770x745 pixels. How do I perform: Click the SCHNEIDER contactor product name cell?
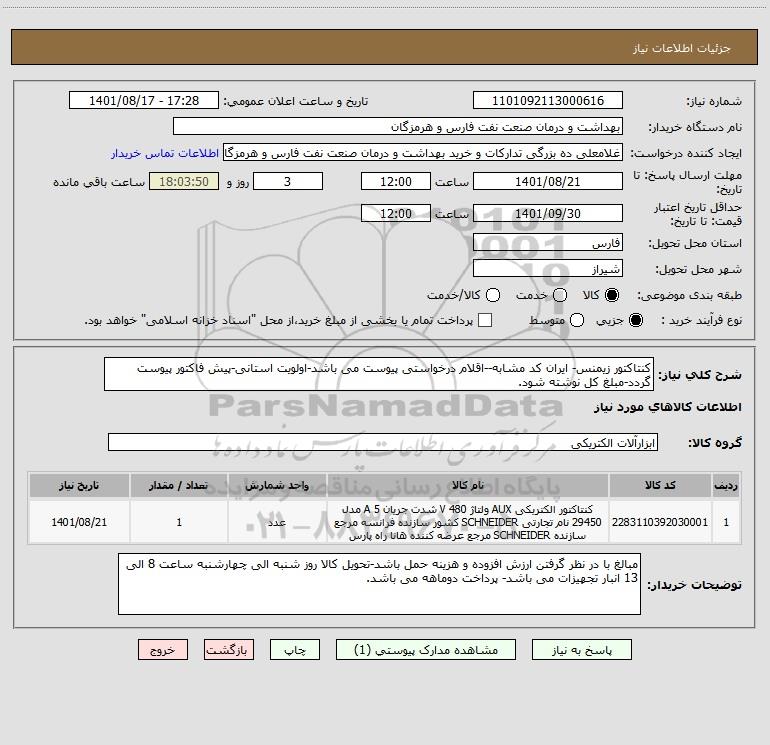pos(468,522)
